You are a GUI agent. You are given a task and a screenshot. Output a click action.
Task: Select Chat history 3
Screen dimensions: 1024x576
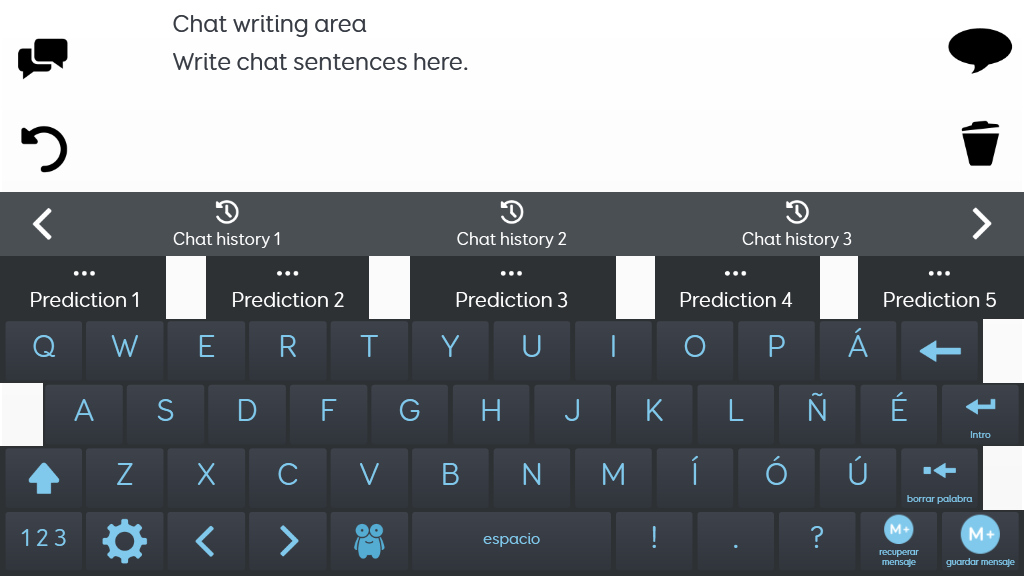coord(797,224)
